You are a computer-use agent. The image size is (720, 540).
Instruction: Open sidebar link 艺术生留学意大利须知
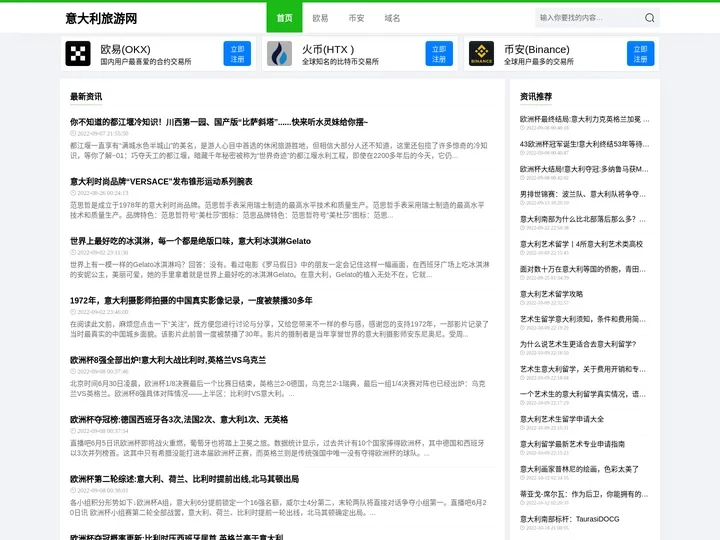click(583, 319)
